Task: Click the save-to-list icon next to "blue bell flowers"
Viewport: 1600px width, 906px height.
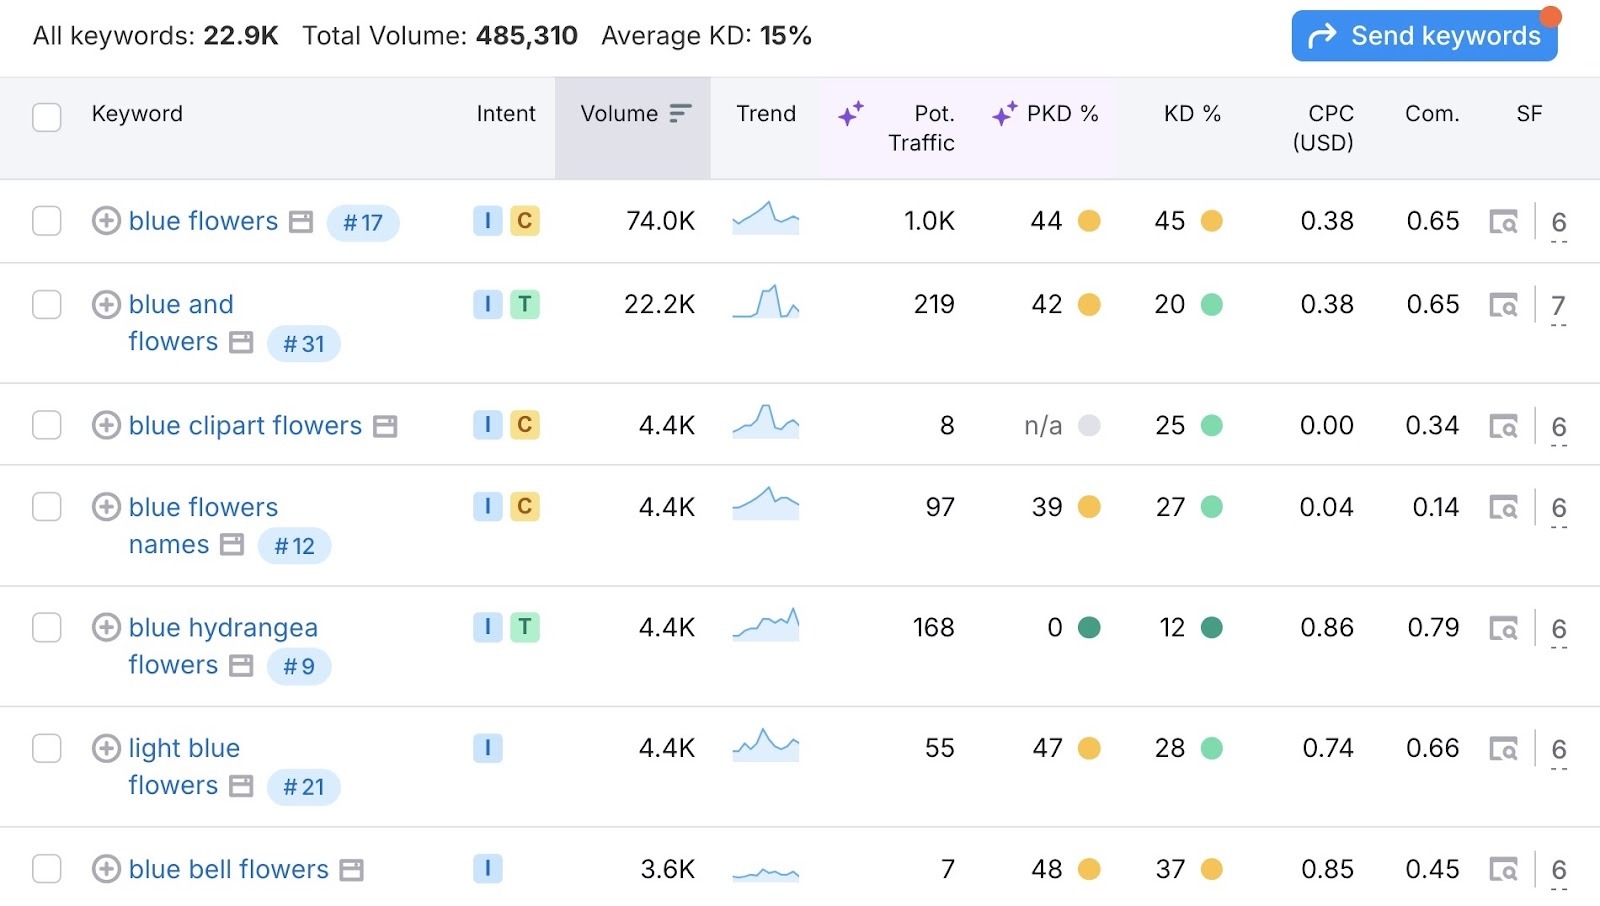Action: point(352,869)
